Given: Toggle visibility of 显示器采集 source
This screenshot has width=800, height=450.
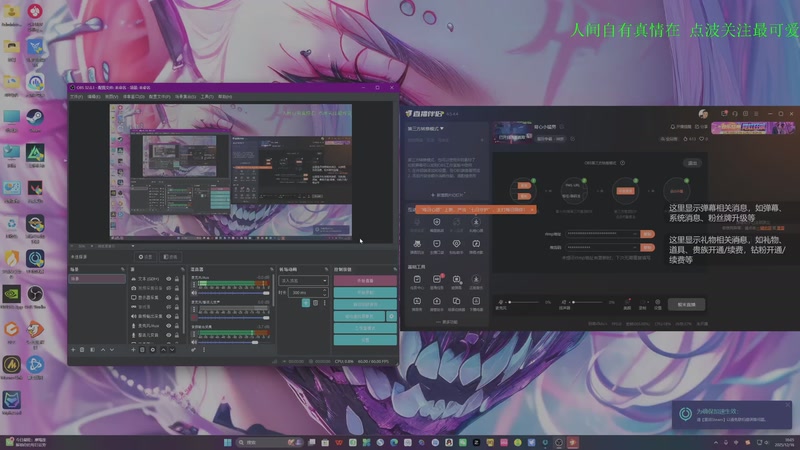Looking at the screenshot, I should pos(169,297).
